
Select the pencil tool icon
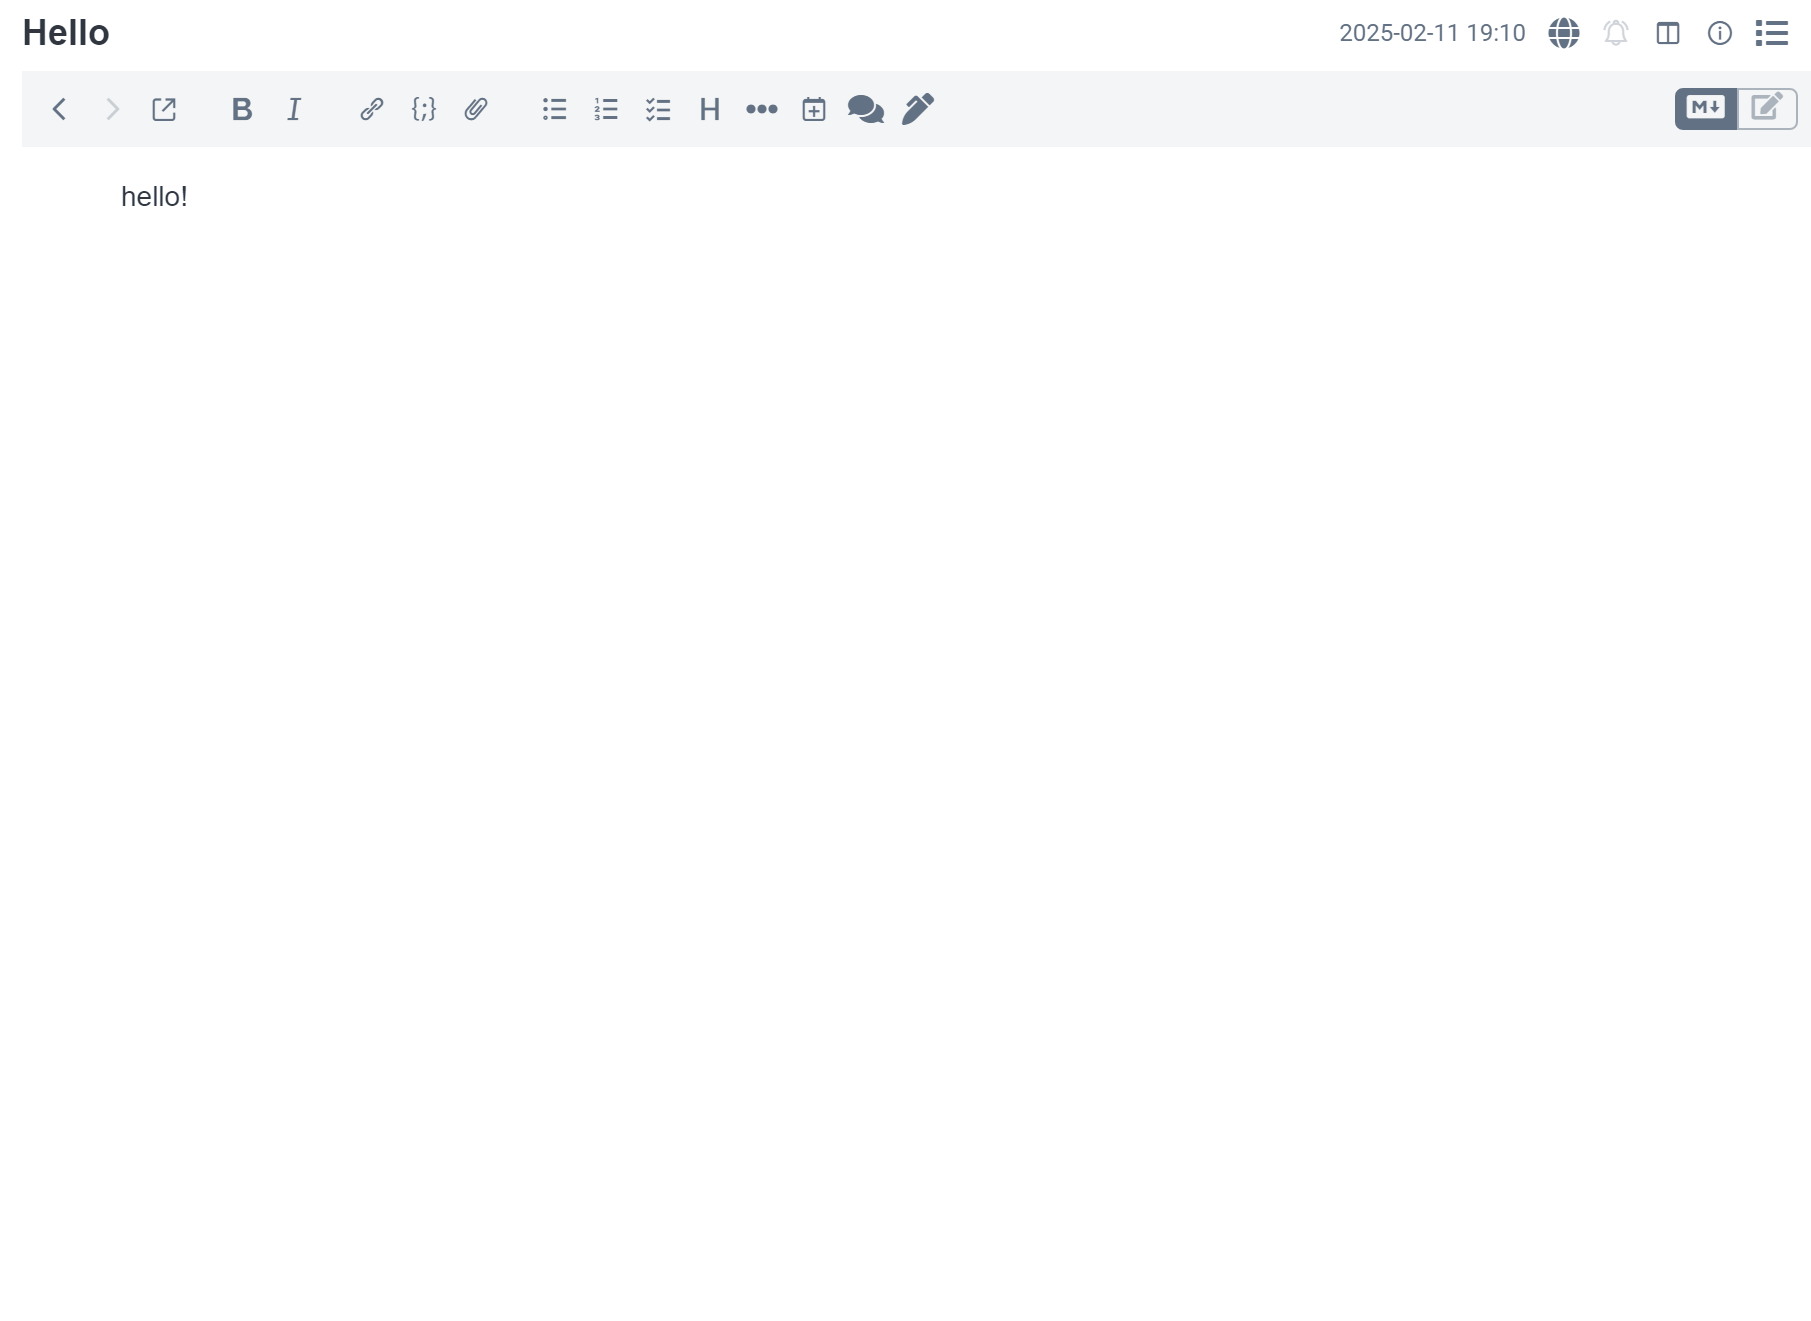click(918, 109)
